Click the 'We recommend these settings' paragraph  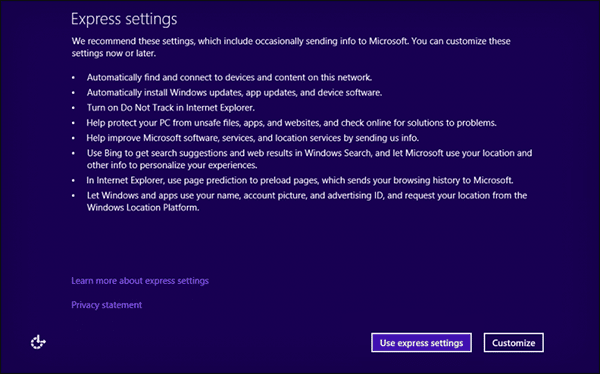click(291, 47)
